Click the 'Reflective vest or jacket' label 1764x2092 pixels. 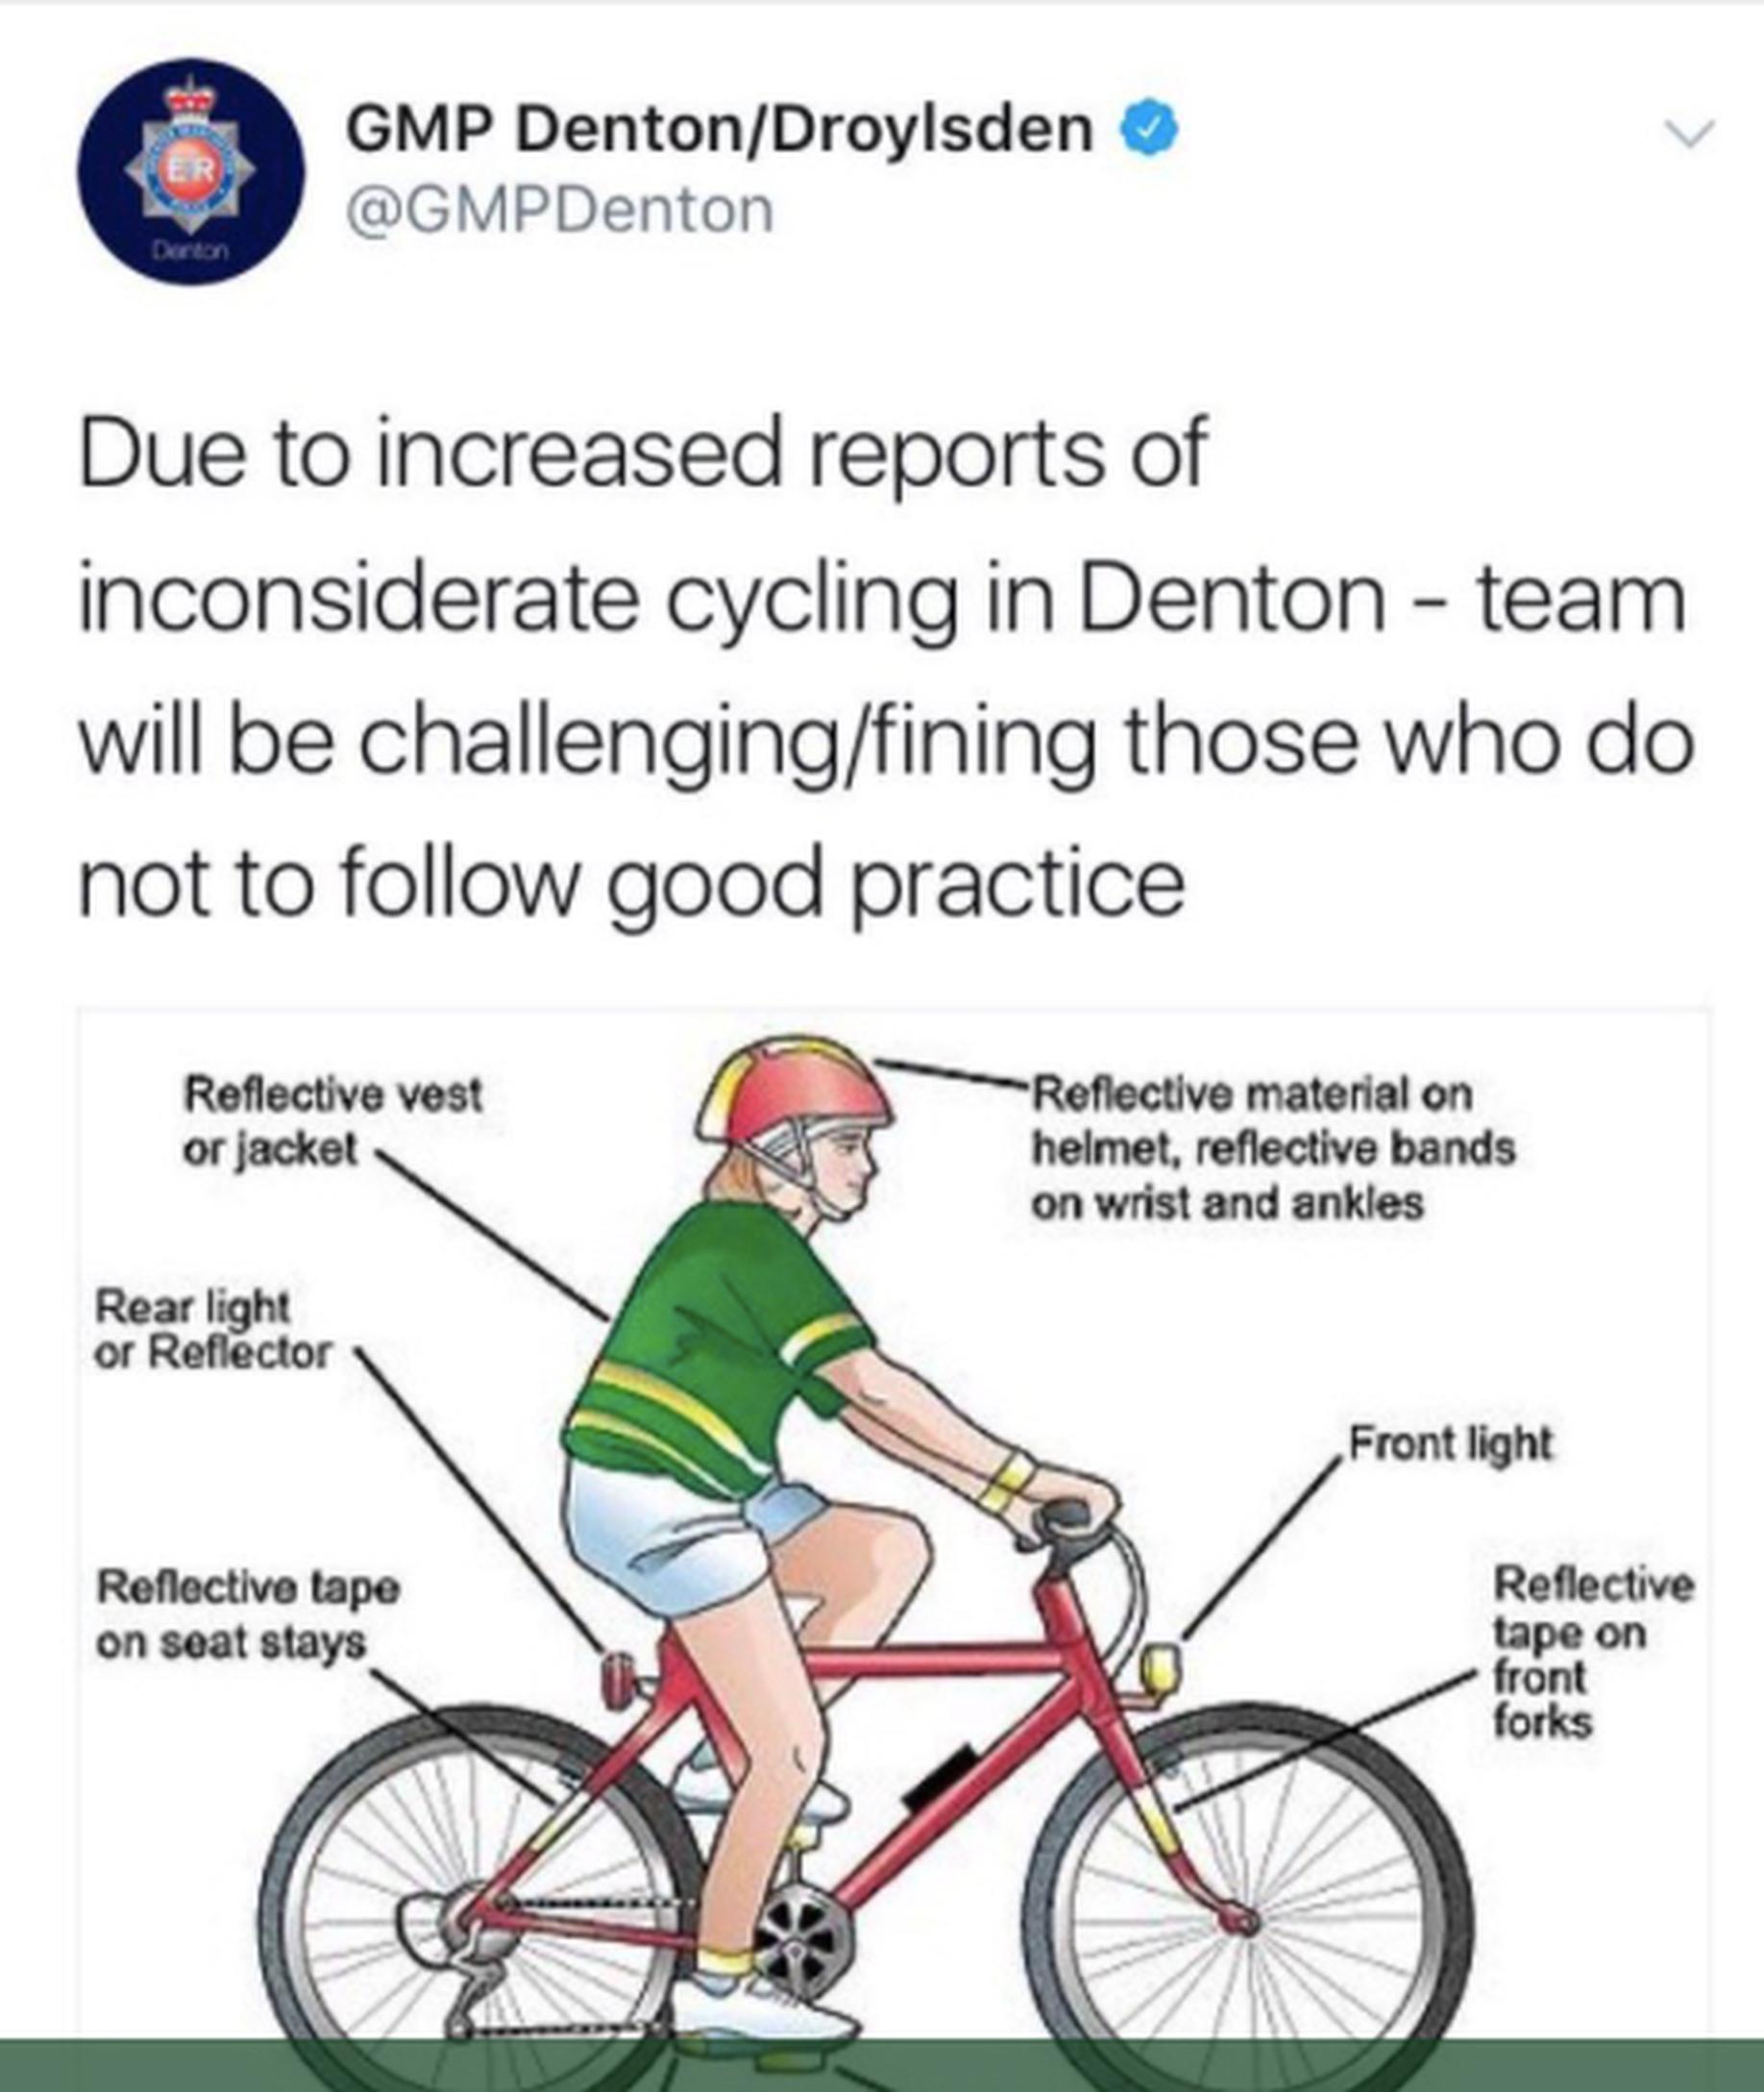(x=332, y=1121)
